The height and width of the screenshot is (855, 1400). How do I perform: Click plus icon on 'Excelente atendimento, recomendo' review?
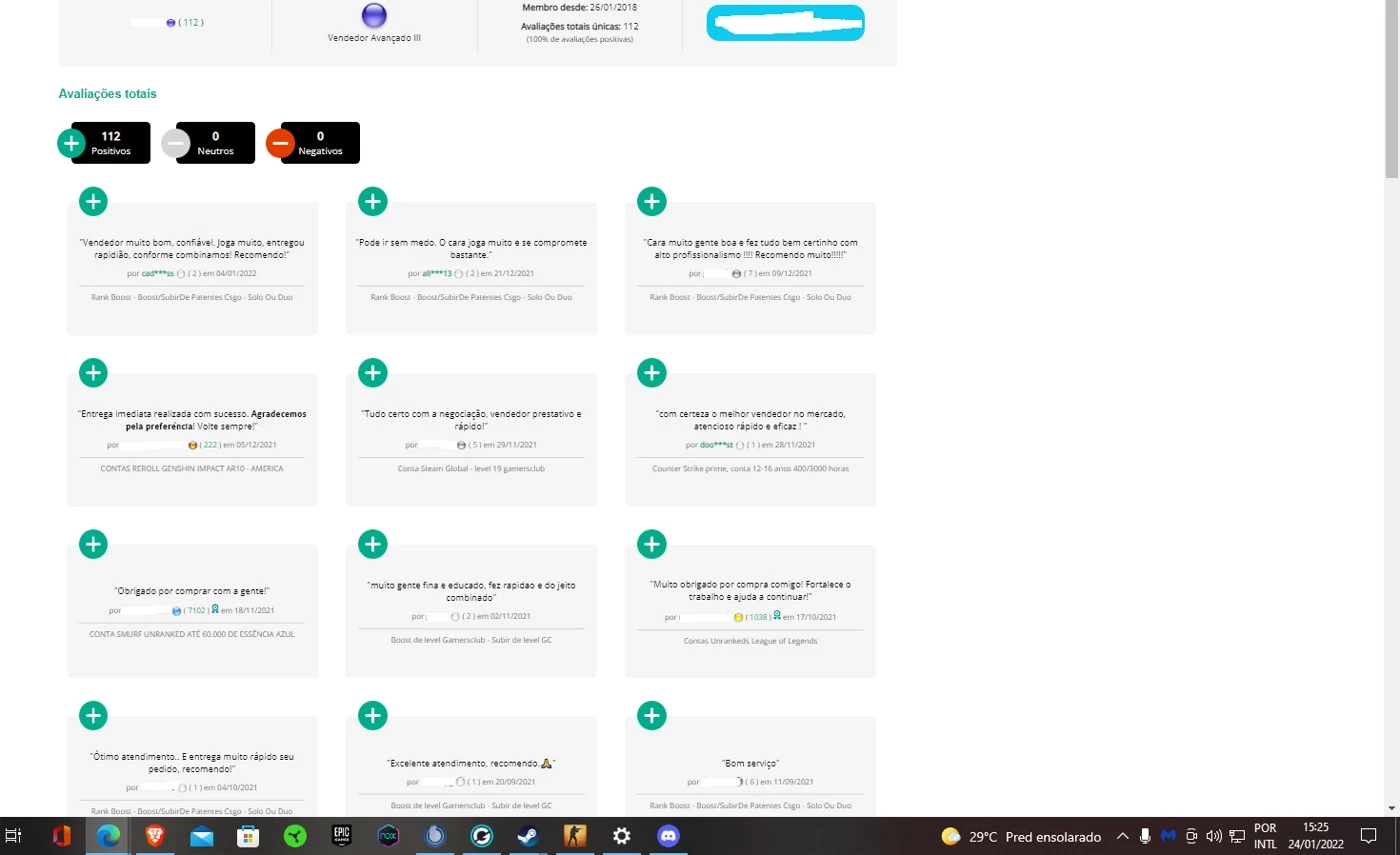click(x=372, y=716)
